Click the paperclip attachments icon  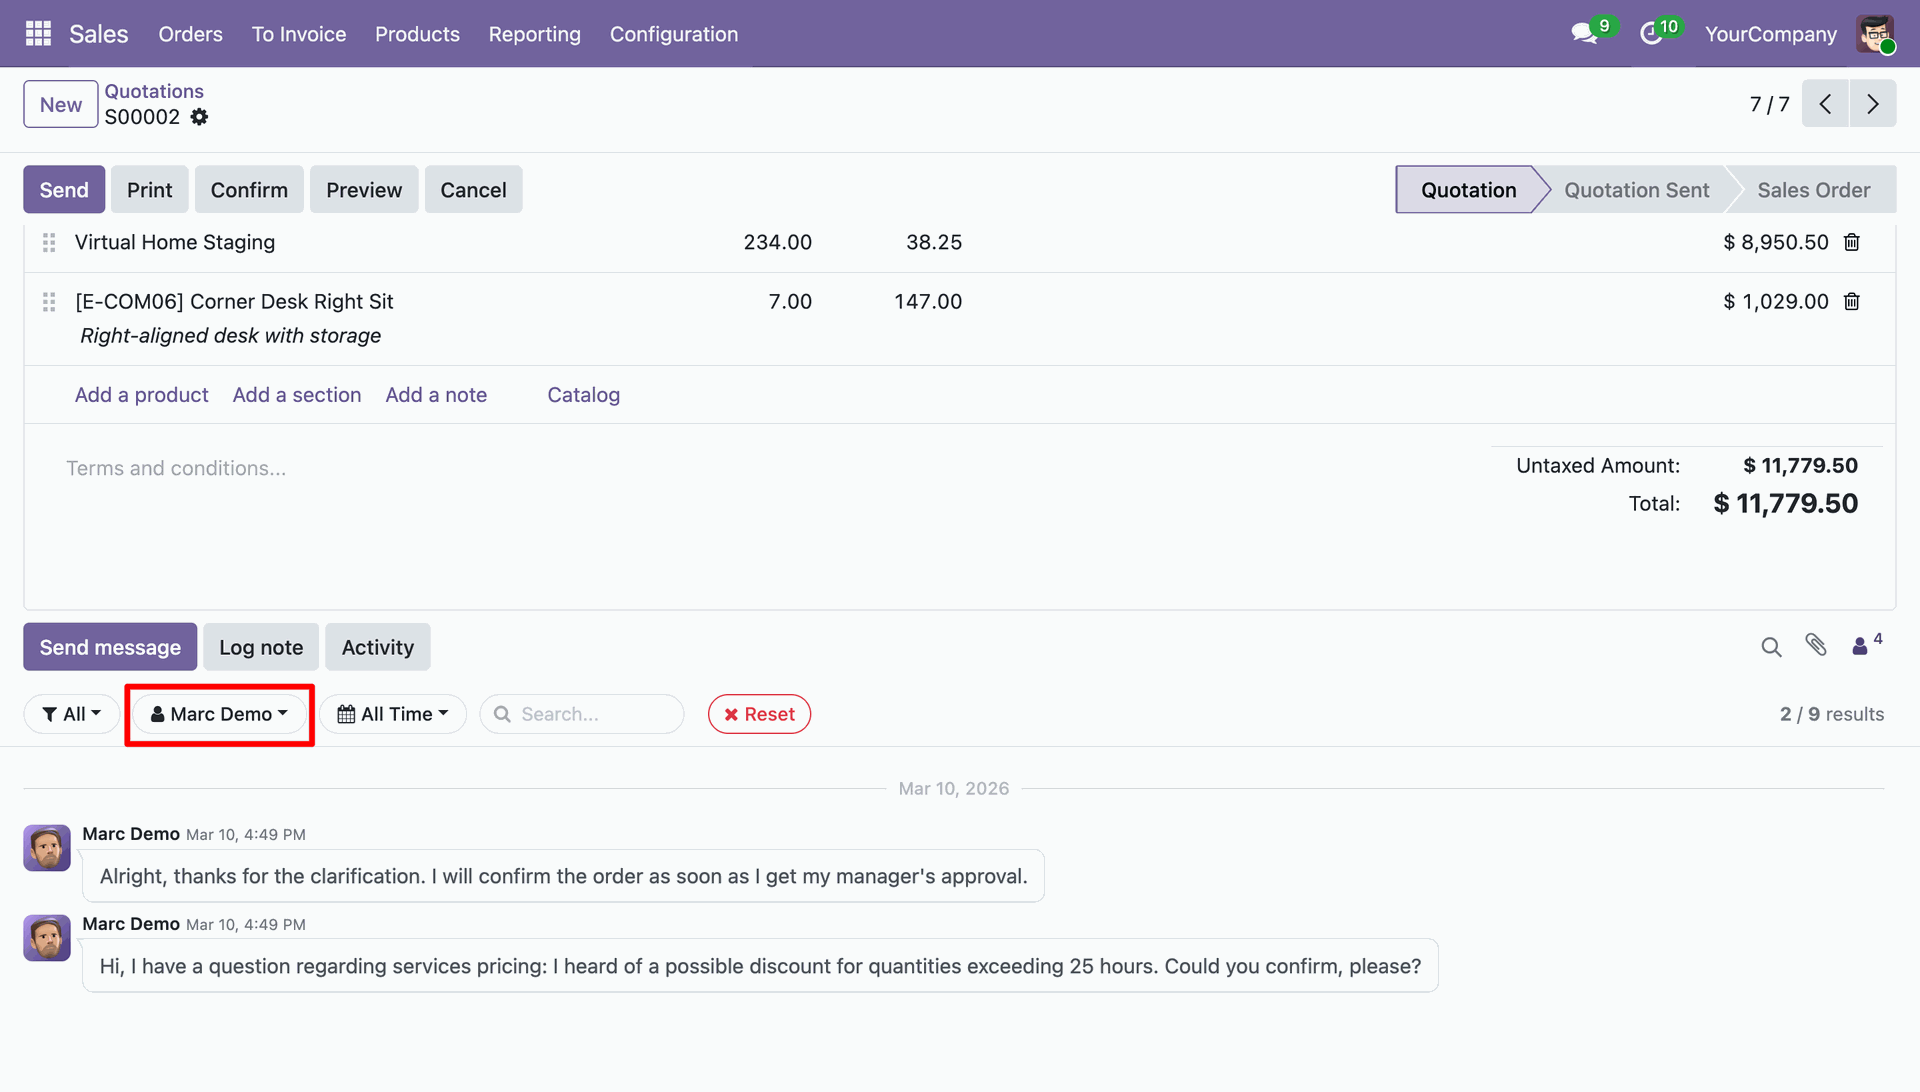click(x=1816, y=646)
